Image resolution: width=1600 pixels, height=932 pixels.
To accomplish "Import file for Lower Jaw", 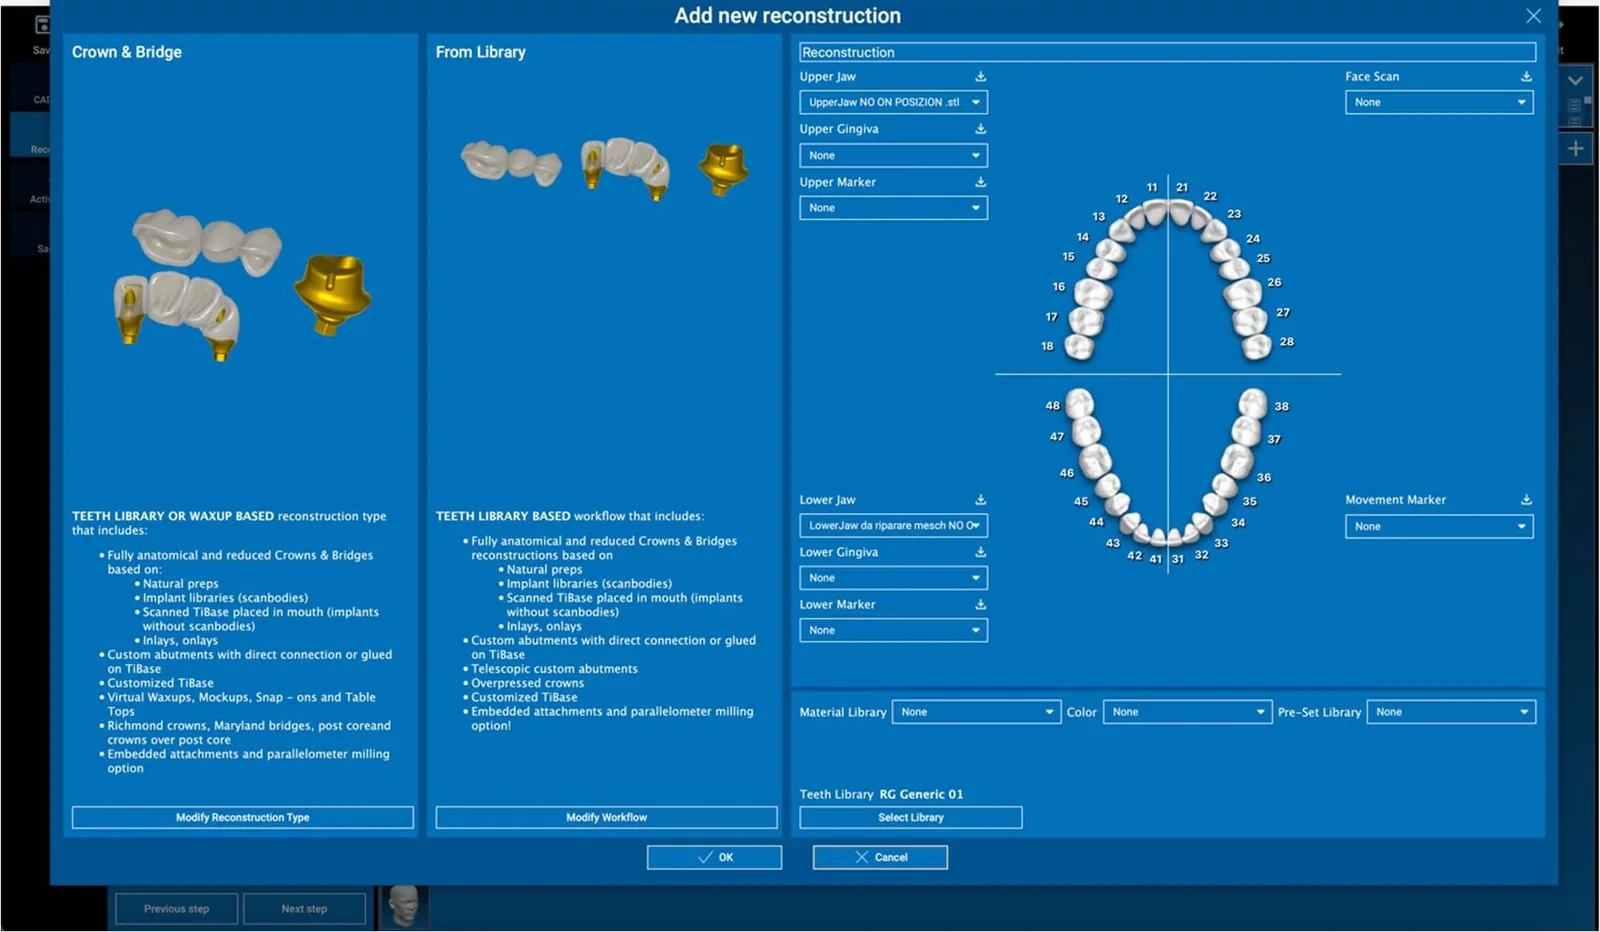I will [x=980, y=500].
